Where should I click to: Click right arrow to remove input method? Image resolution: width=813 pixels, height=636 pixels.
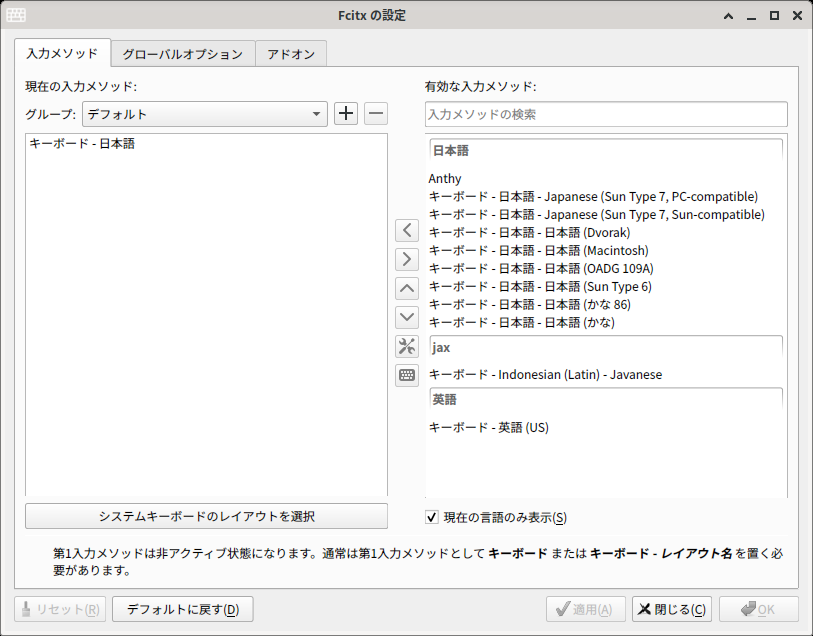click(407, 259)
